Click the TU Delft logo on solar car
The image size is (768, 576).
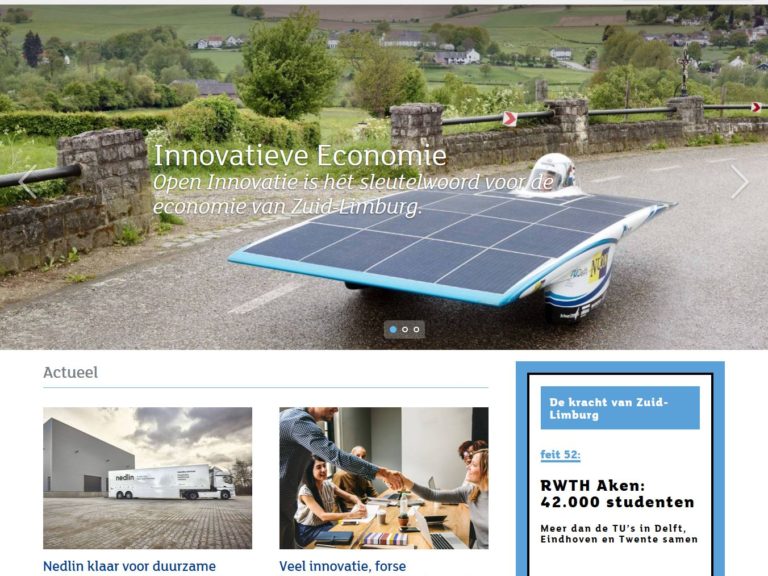578,273
